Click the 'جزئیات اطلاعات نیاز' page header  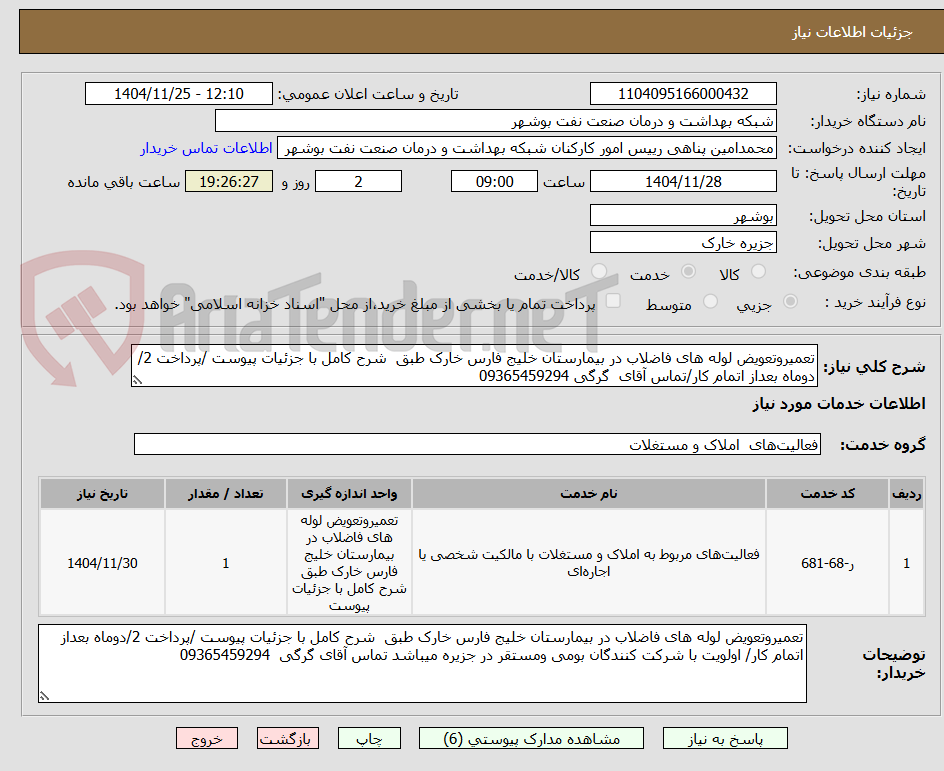coord(852,32)
